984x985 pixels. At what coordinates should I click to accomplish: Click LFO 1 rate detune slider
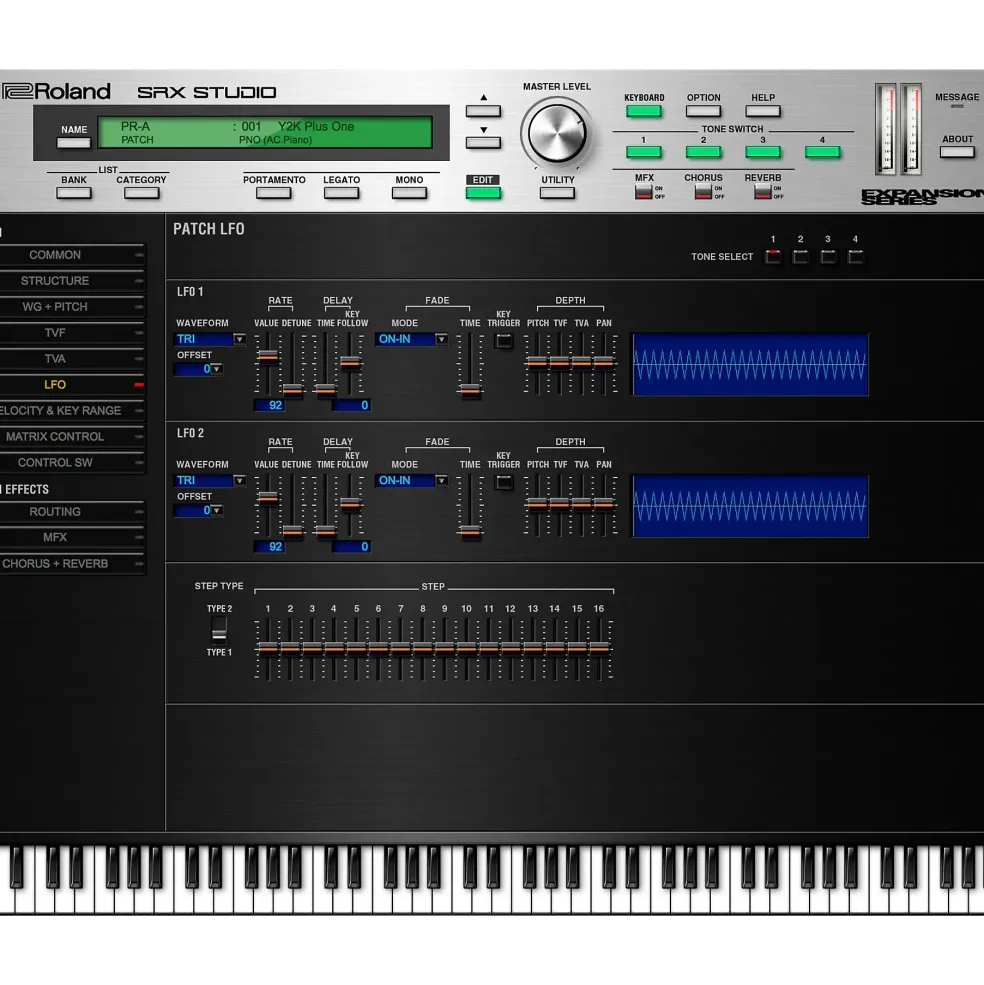pos(292,389)
